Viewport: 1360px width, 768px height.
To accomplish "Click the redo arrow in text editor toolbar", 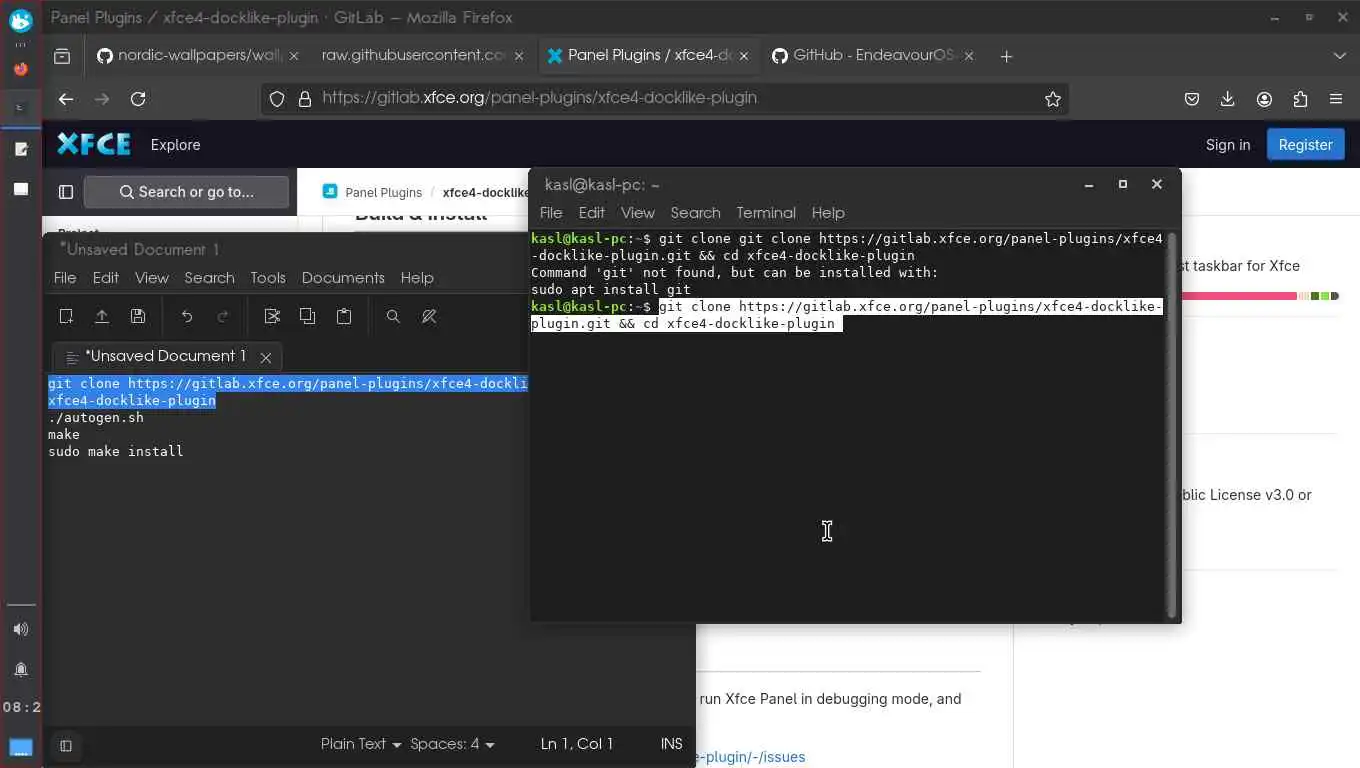I will pyautogui.click(x=223, y=316).
